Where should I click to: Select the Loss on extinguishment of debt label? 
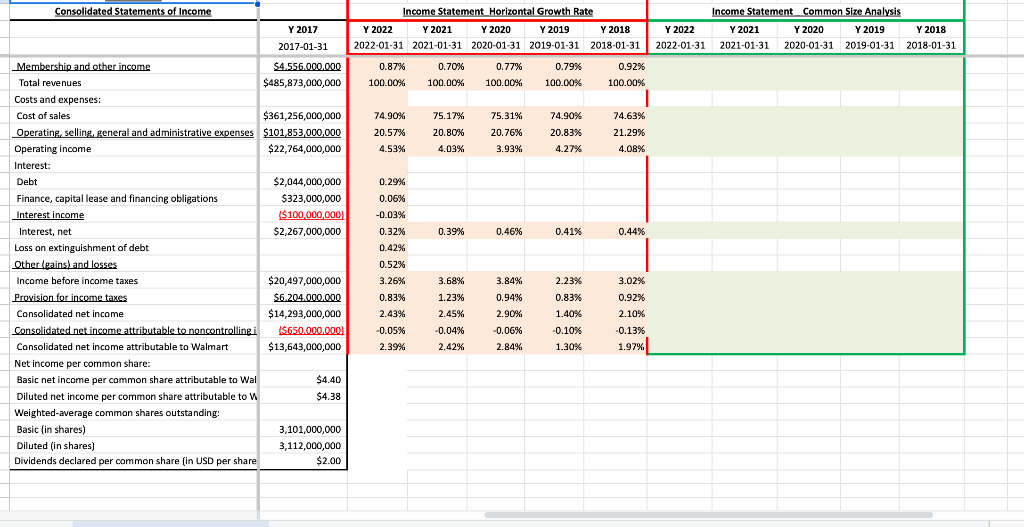(81, 248)
